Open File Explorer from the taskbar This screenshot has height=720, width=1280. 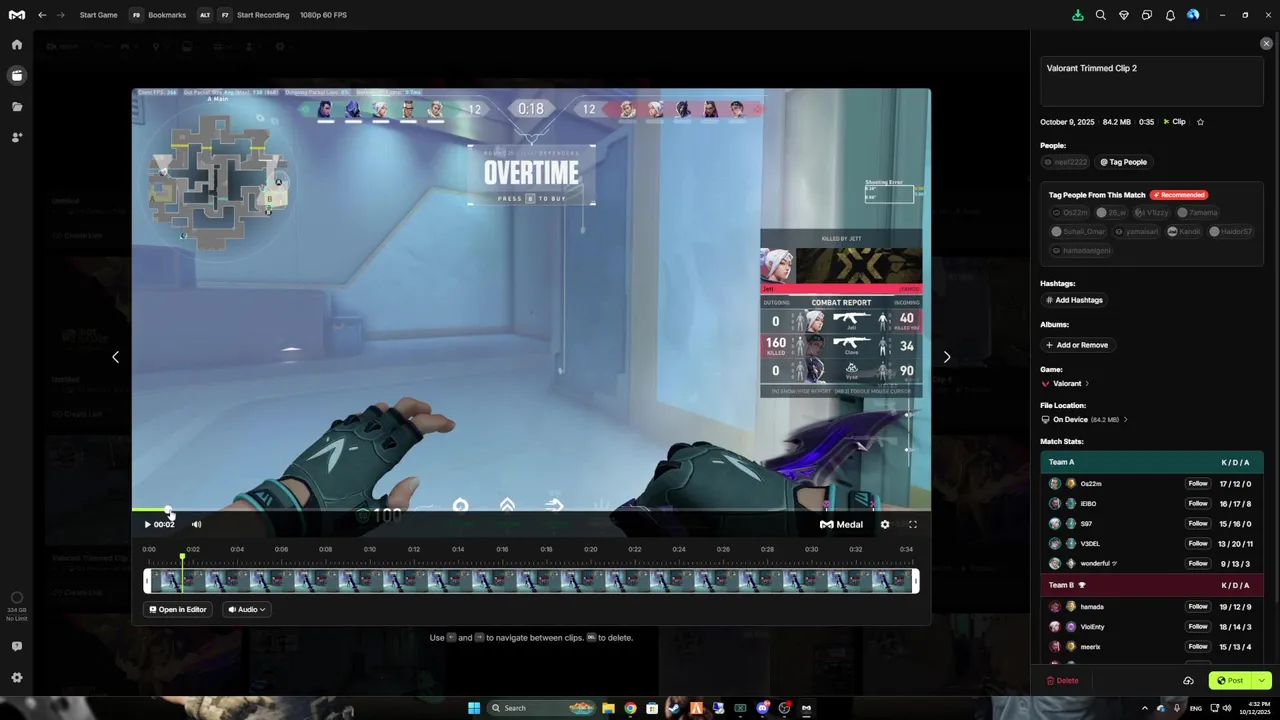click(608, 708)
